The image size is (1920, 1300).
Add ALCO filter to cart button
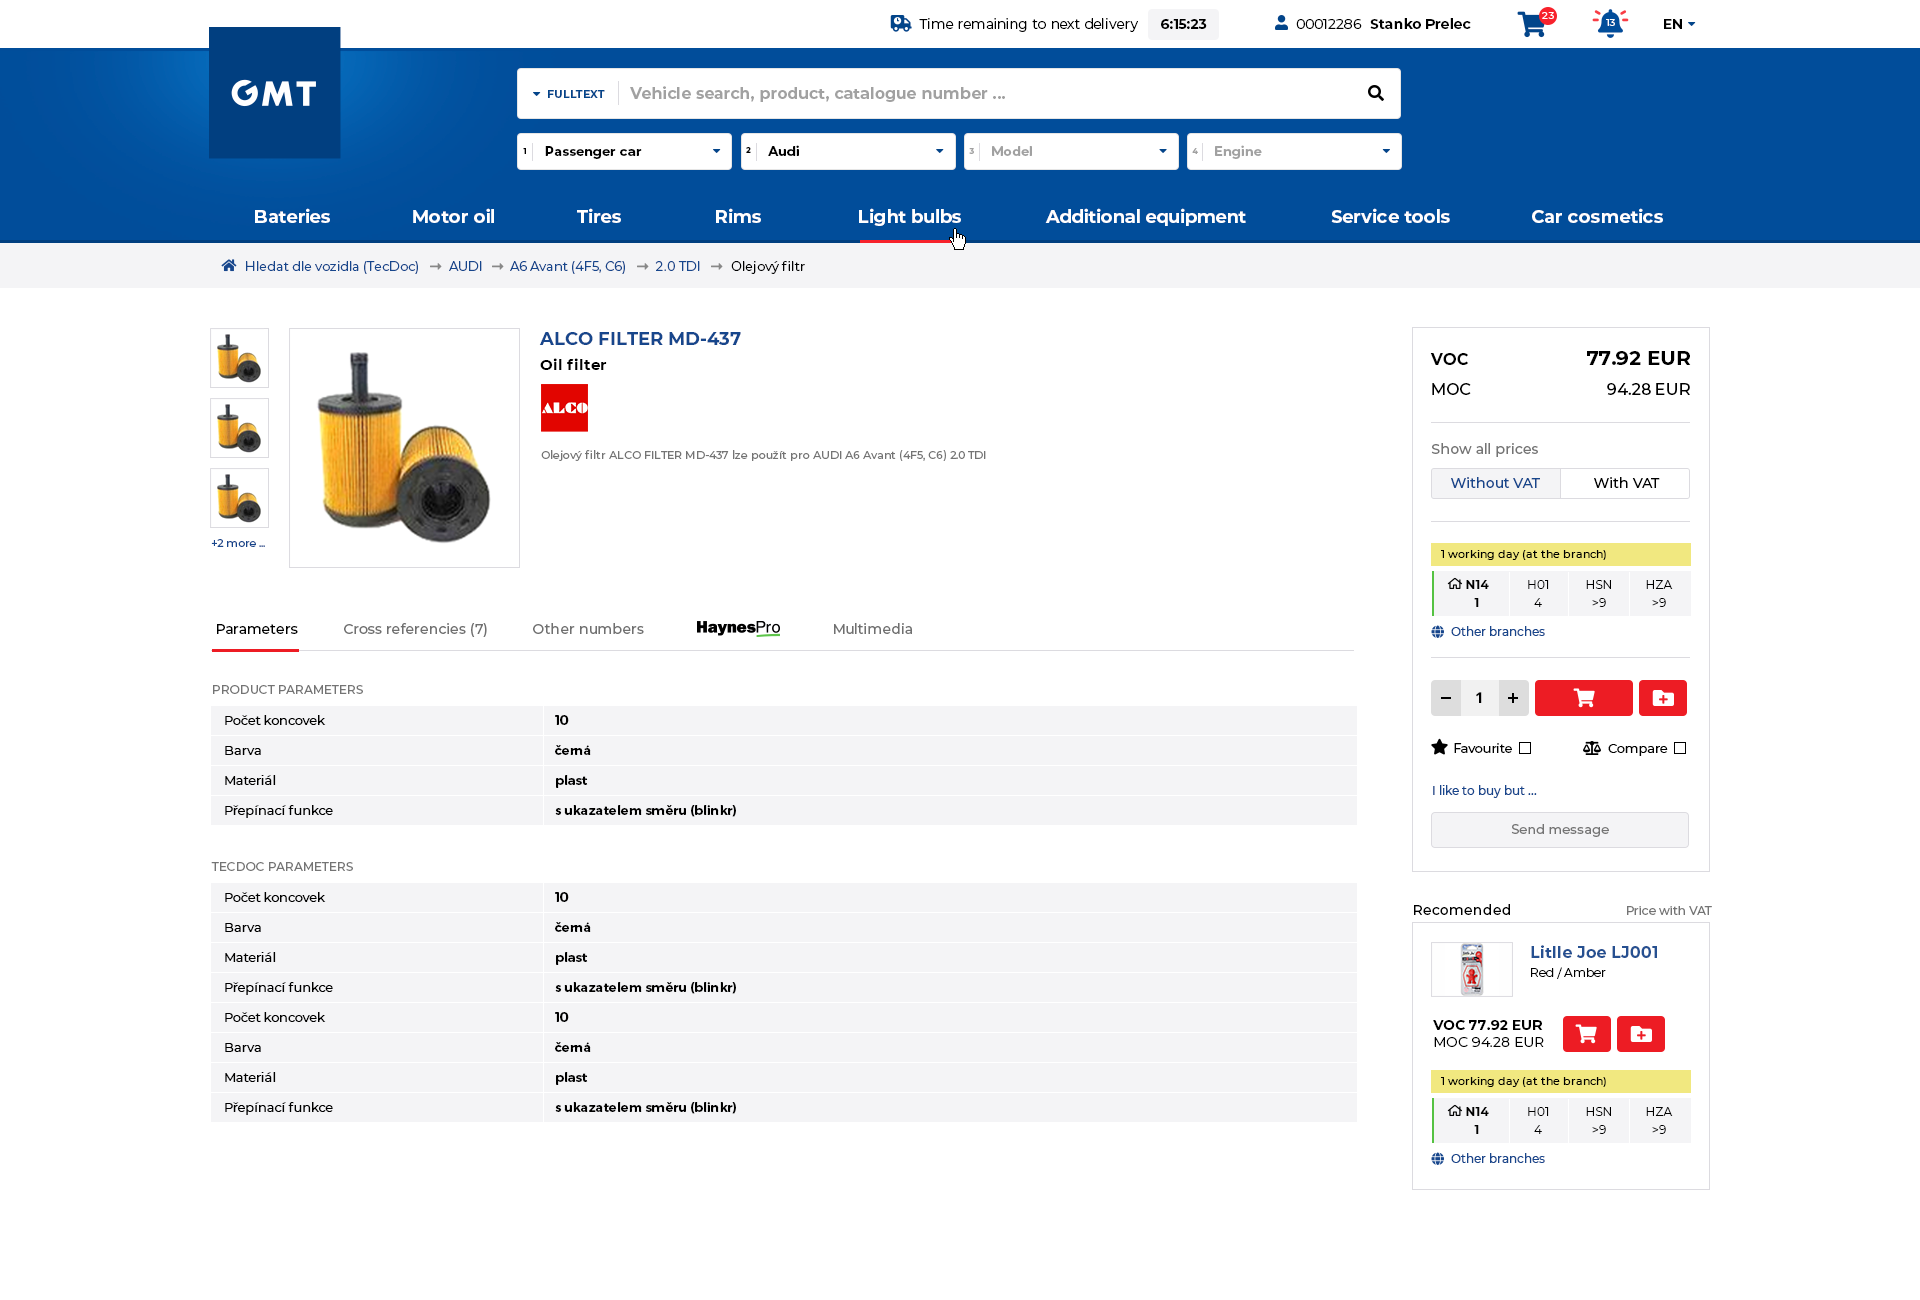[x=1584, y=698]
